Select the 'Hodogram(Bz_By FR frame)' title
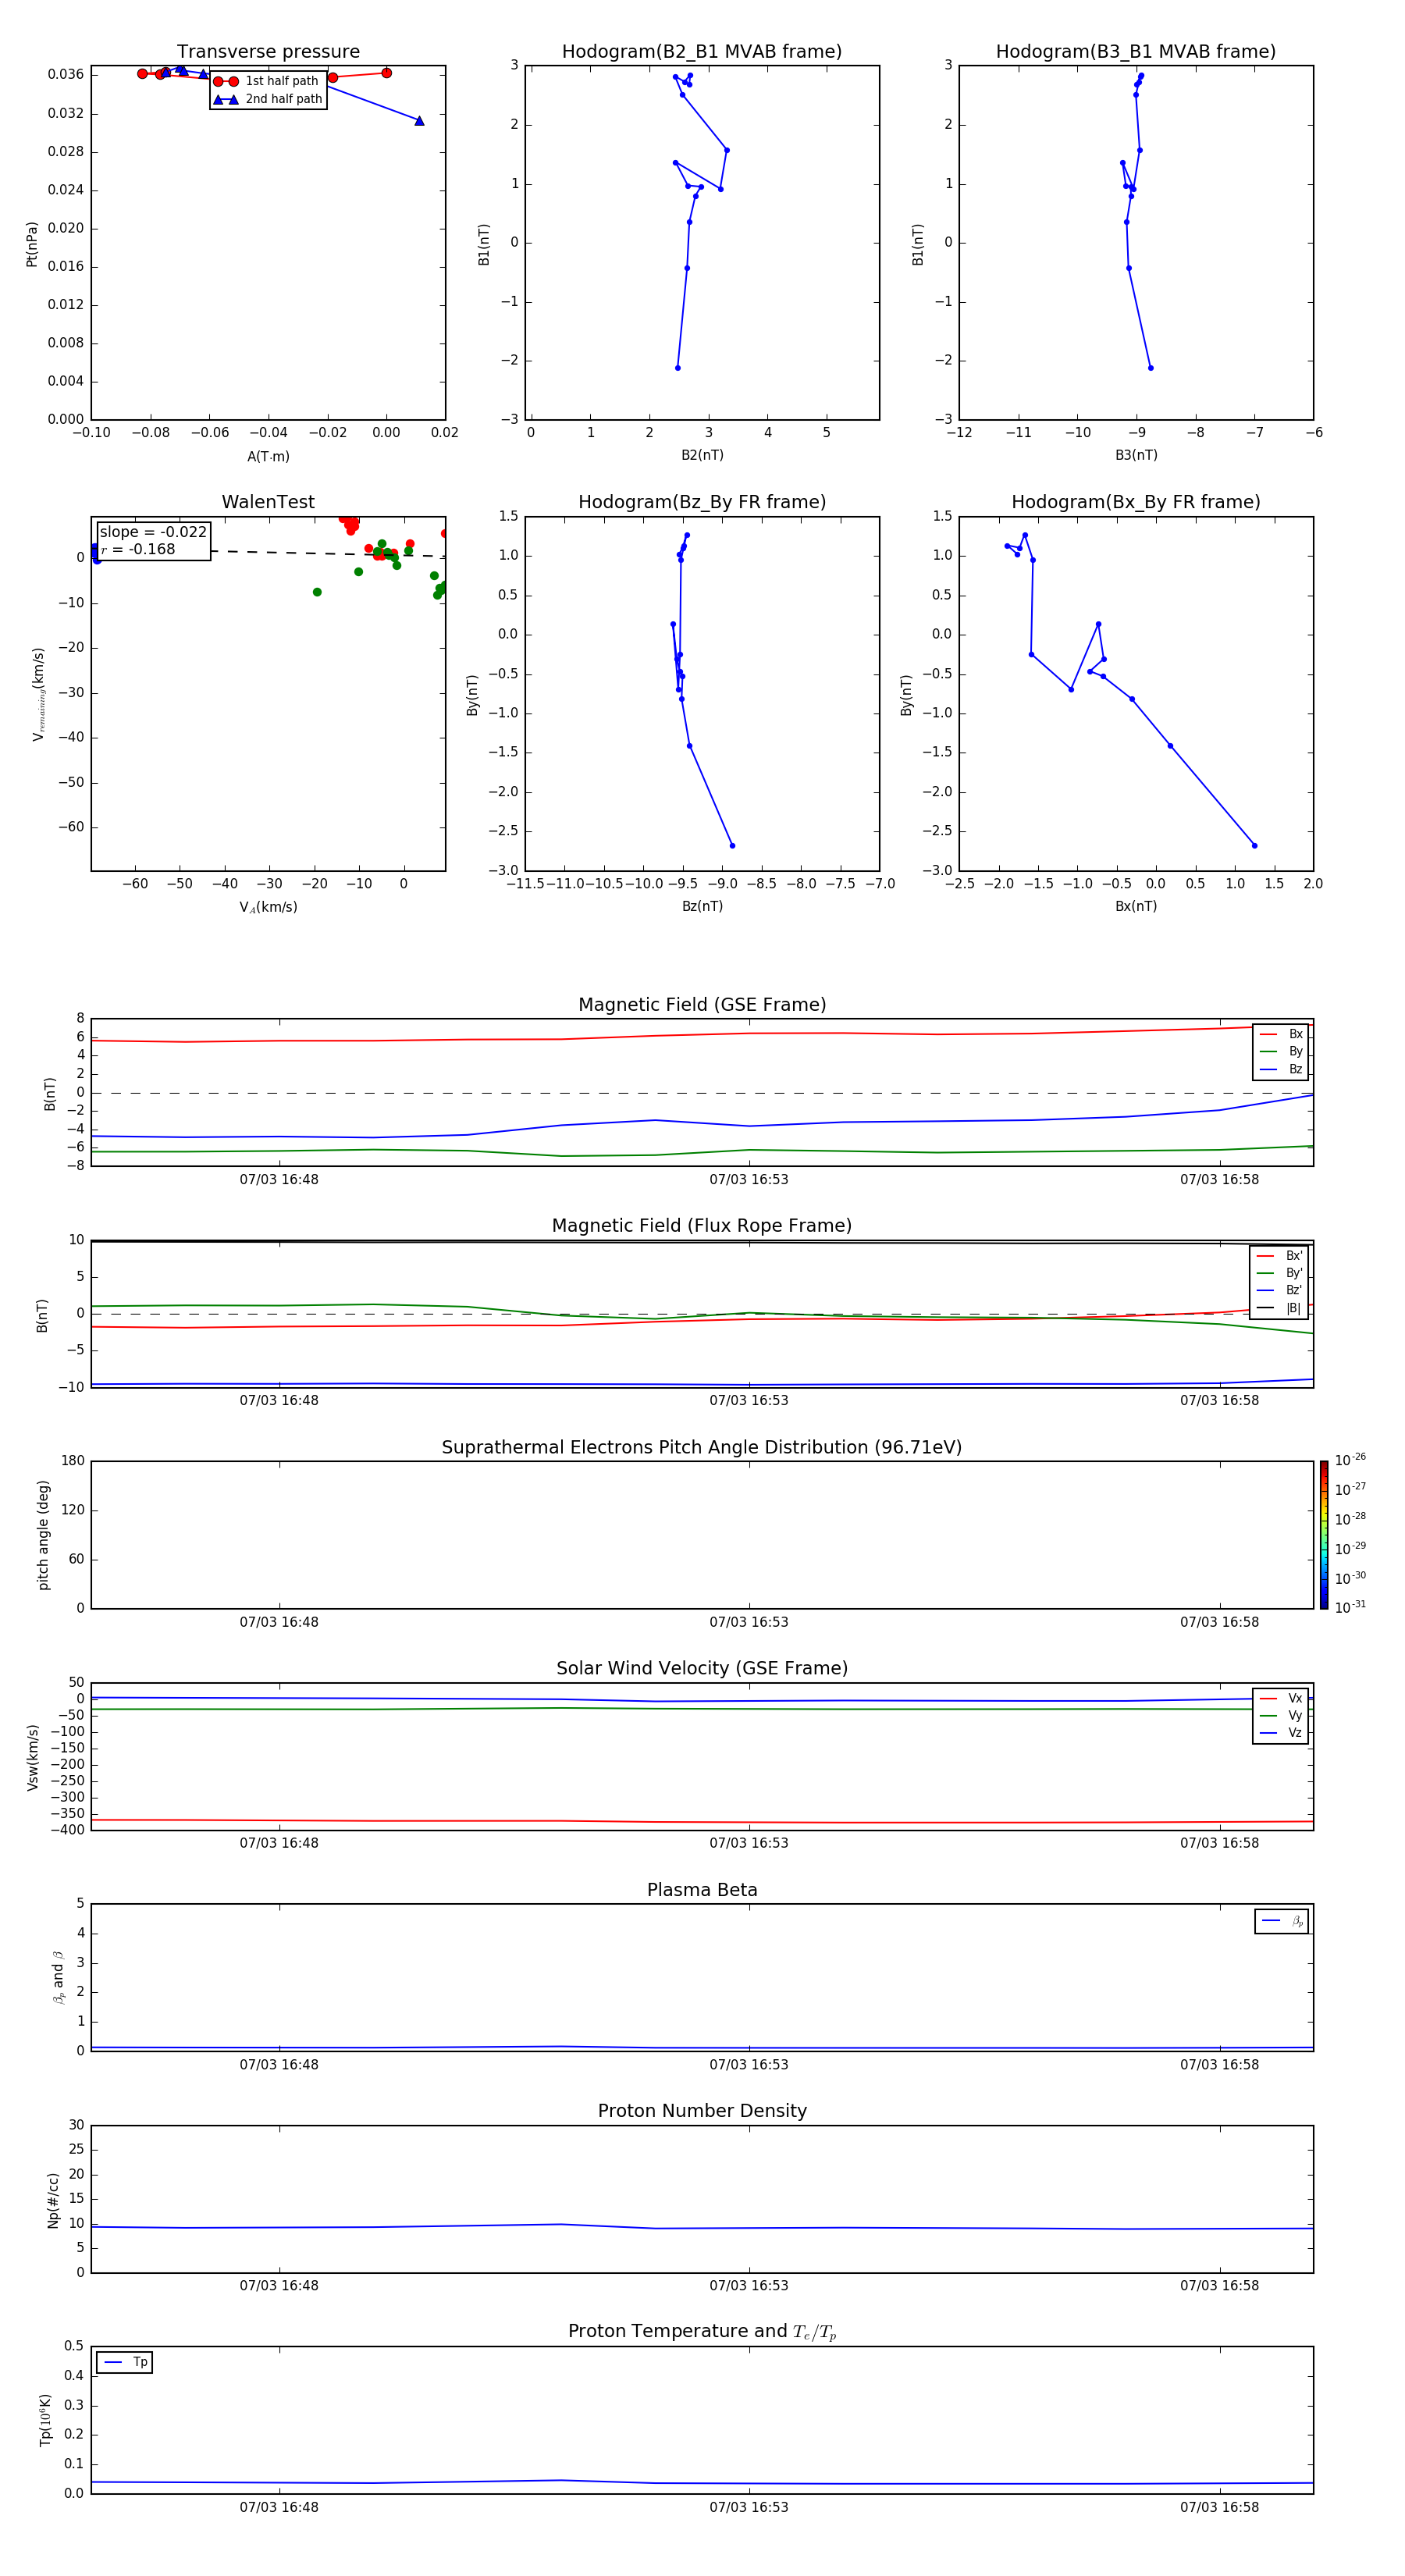 [702, 502]
